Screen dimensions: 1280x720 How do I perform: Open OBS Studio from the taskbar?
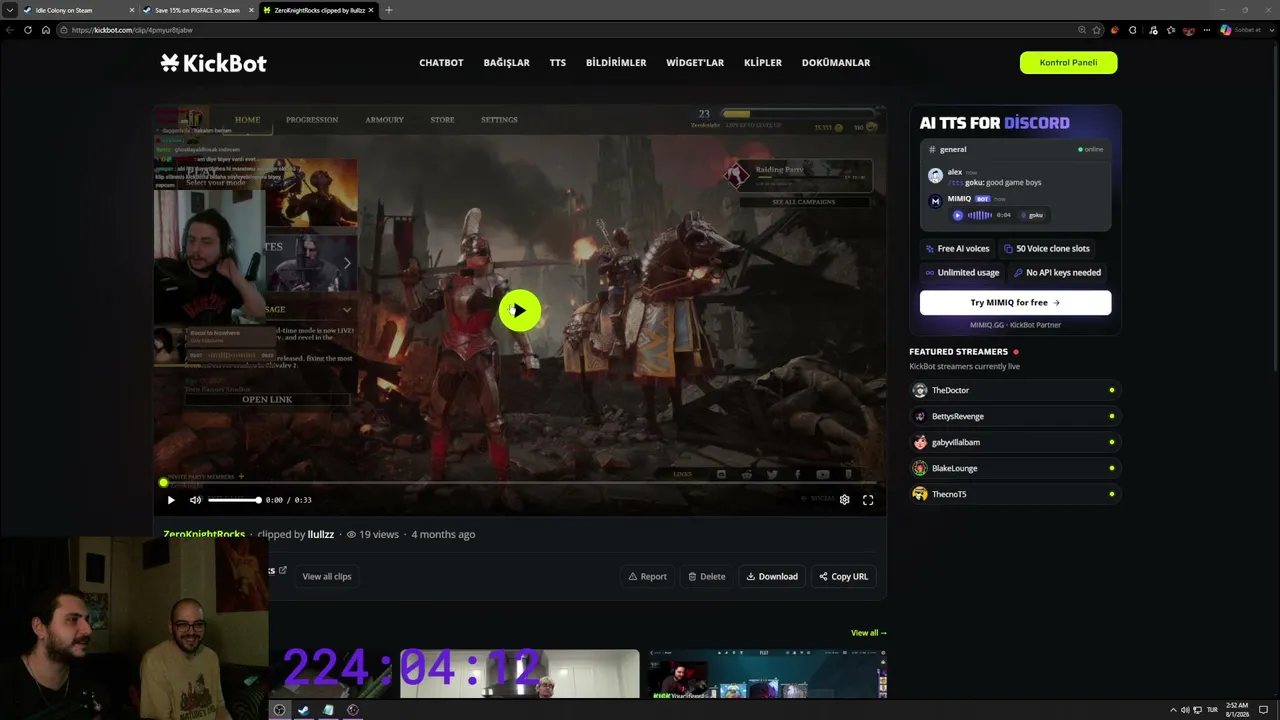[x=279, y=710]
